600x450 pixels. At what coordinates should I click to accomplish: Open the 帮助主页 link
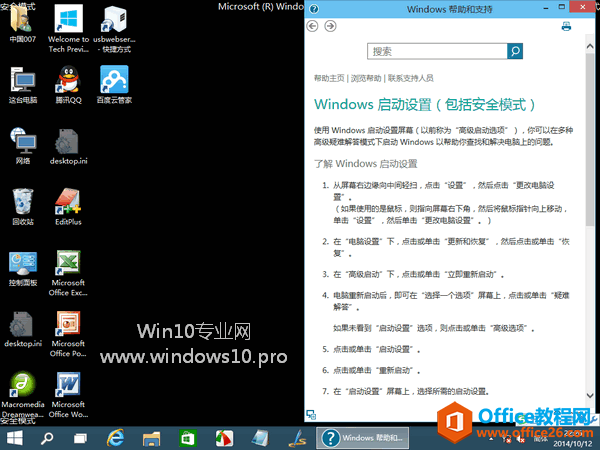pos(329,78)
